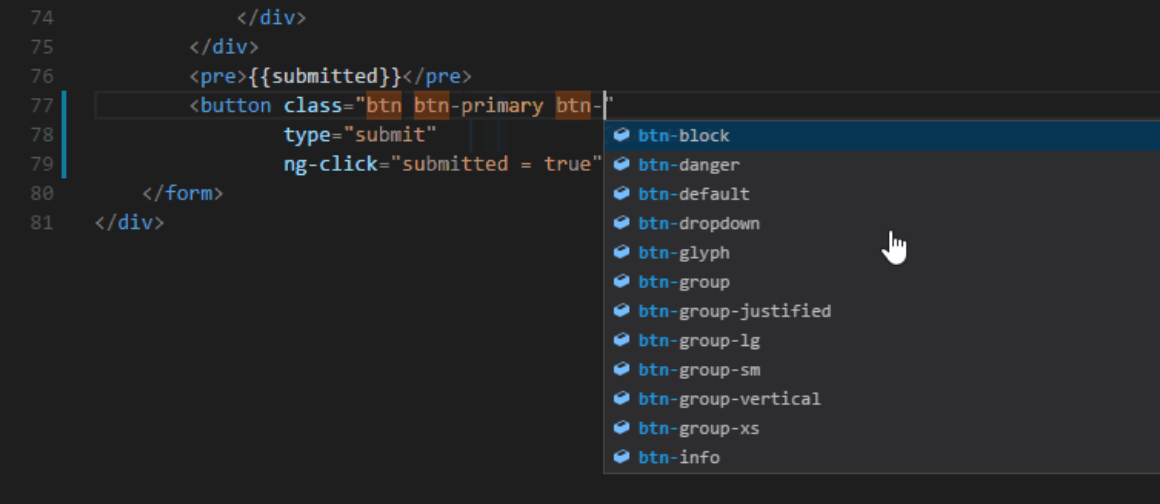Click the cube icon beside btn-group-justified

point(621,311)
